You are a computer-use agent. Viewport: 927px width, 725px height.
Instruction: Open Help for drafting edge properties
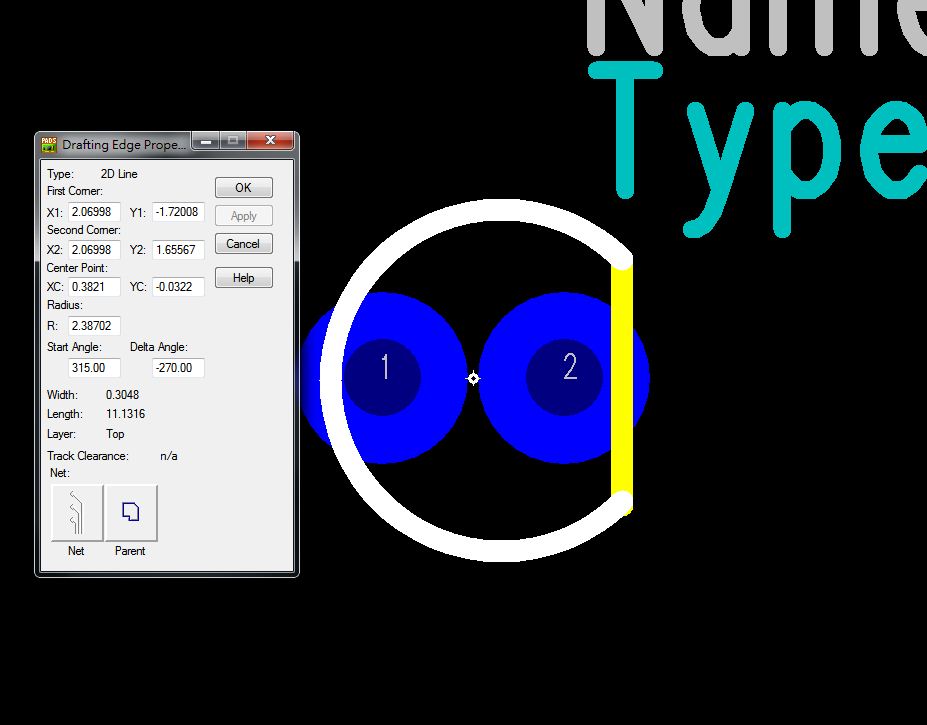(244, 278)
